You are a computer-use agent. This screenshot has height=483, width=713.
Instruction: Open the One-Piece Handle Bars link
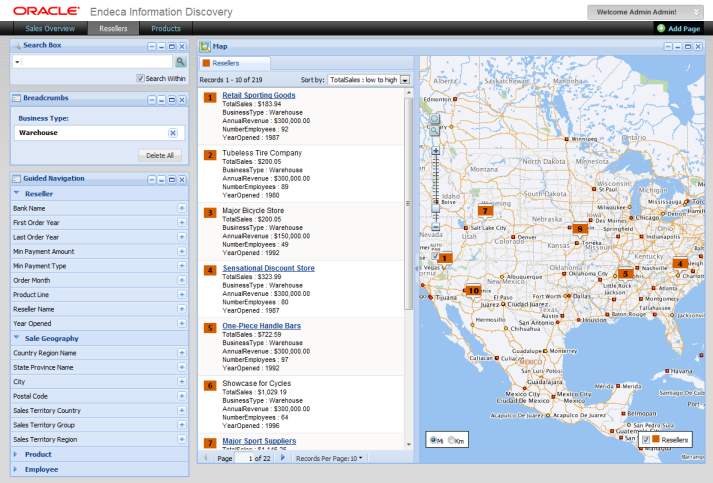click(x=261, y=326)
